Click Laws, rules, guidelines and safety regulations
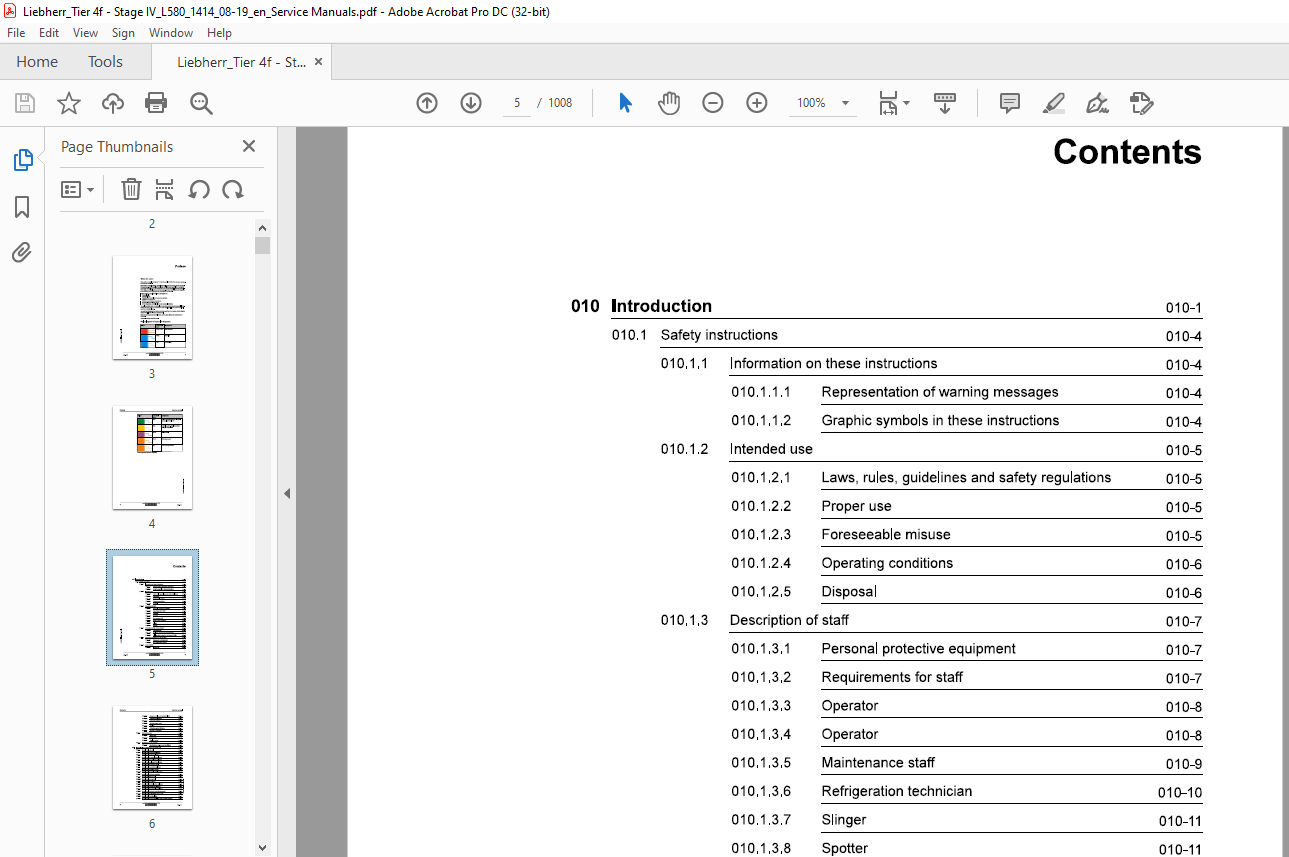Image resolution: width=1289 pixels, height=857 pixels. coord(966,477)
